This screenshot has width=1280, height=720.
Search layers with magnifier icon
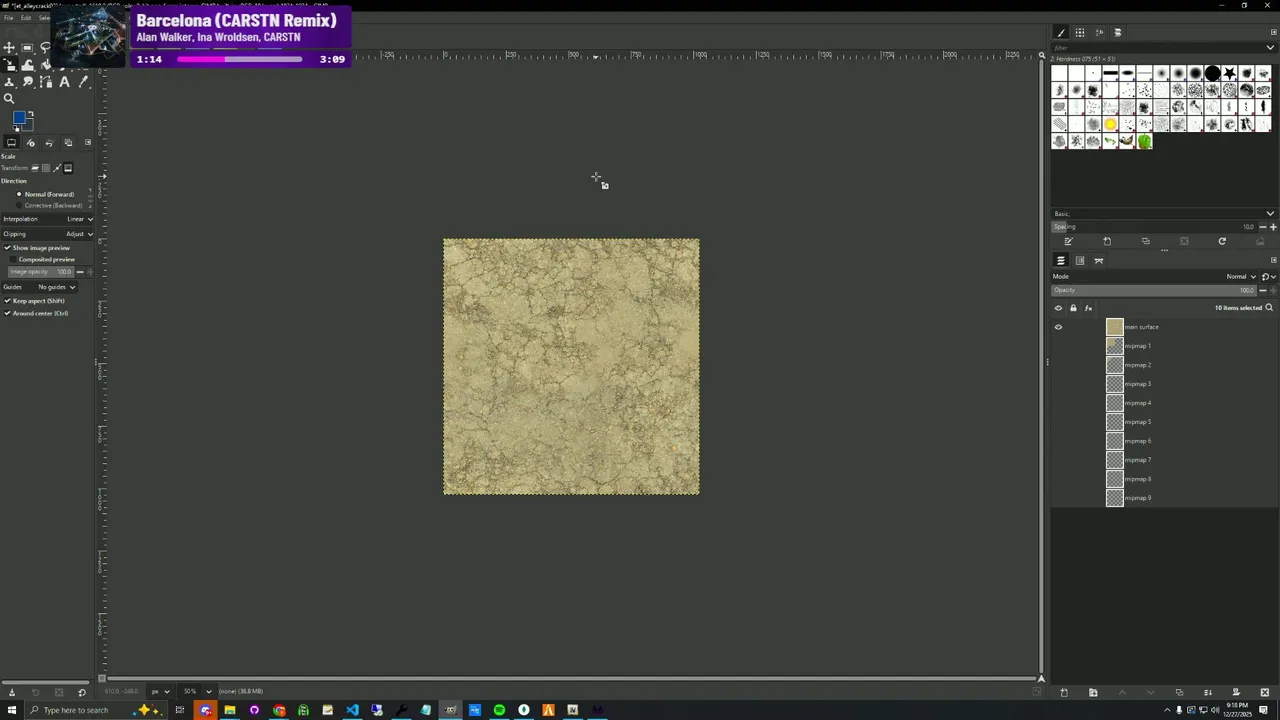(1269, 308)
